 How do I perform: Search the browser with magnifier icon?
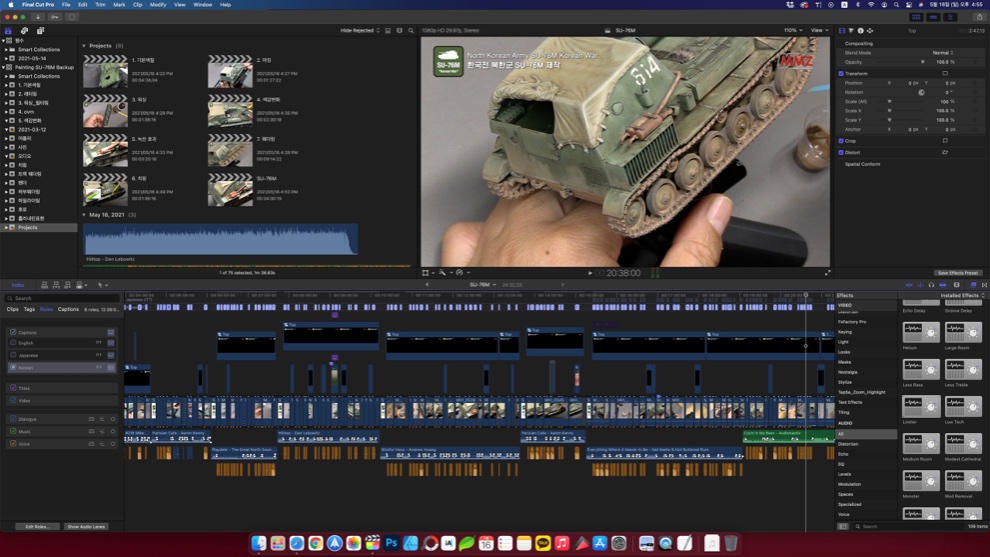[411, 31]
